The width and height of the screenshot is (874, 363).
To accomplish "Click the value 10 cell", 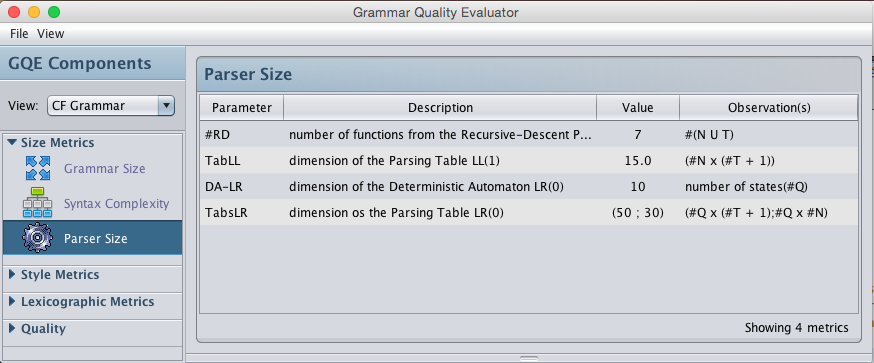I will point(638,187).
